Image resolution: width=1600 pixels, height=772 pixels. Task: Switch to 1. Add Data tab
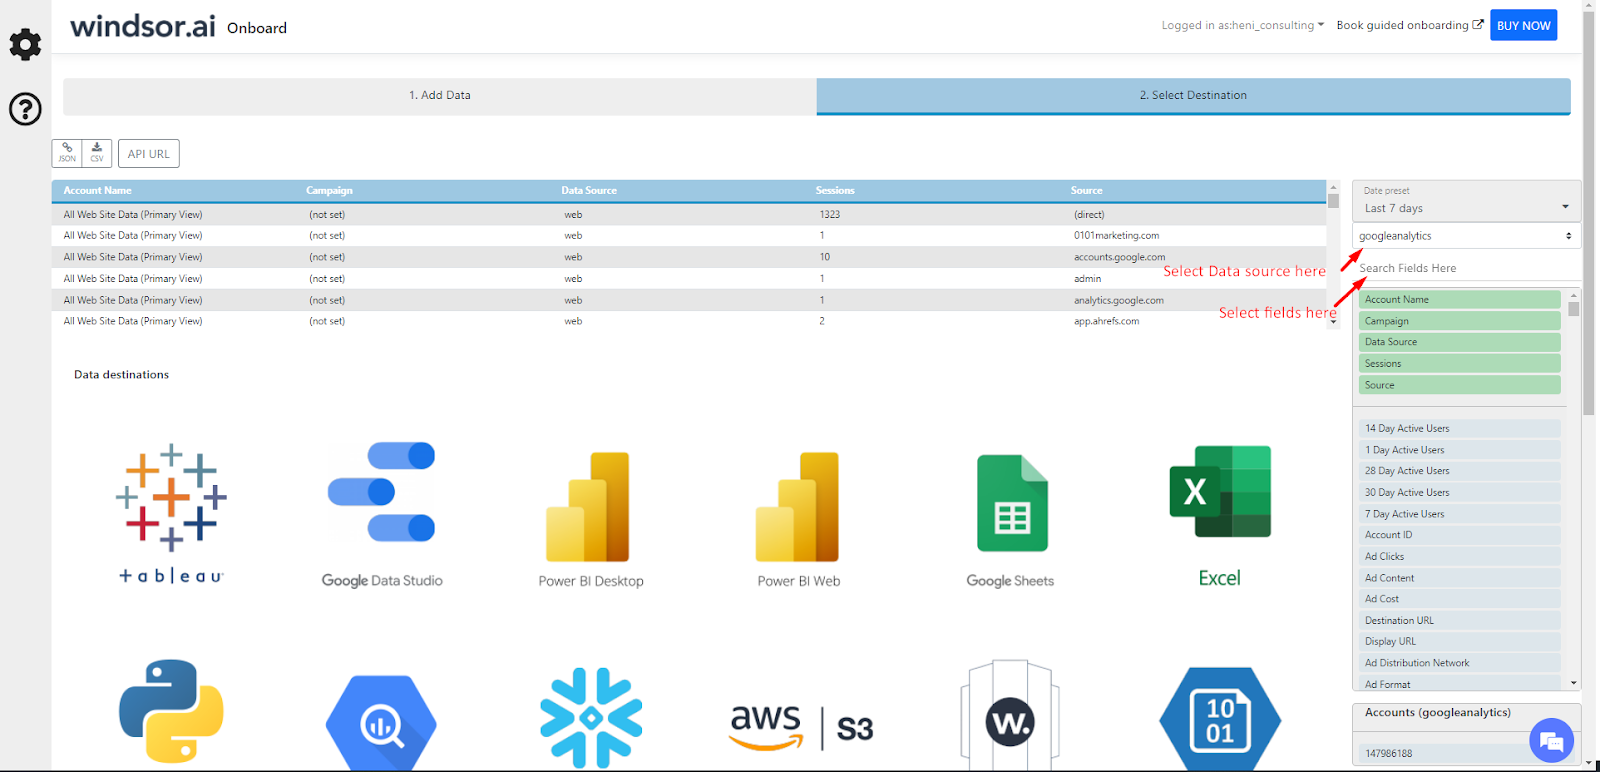tap(440, 96)
